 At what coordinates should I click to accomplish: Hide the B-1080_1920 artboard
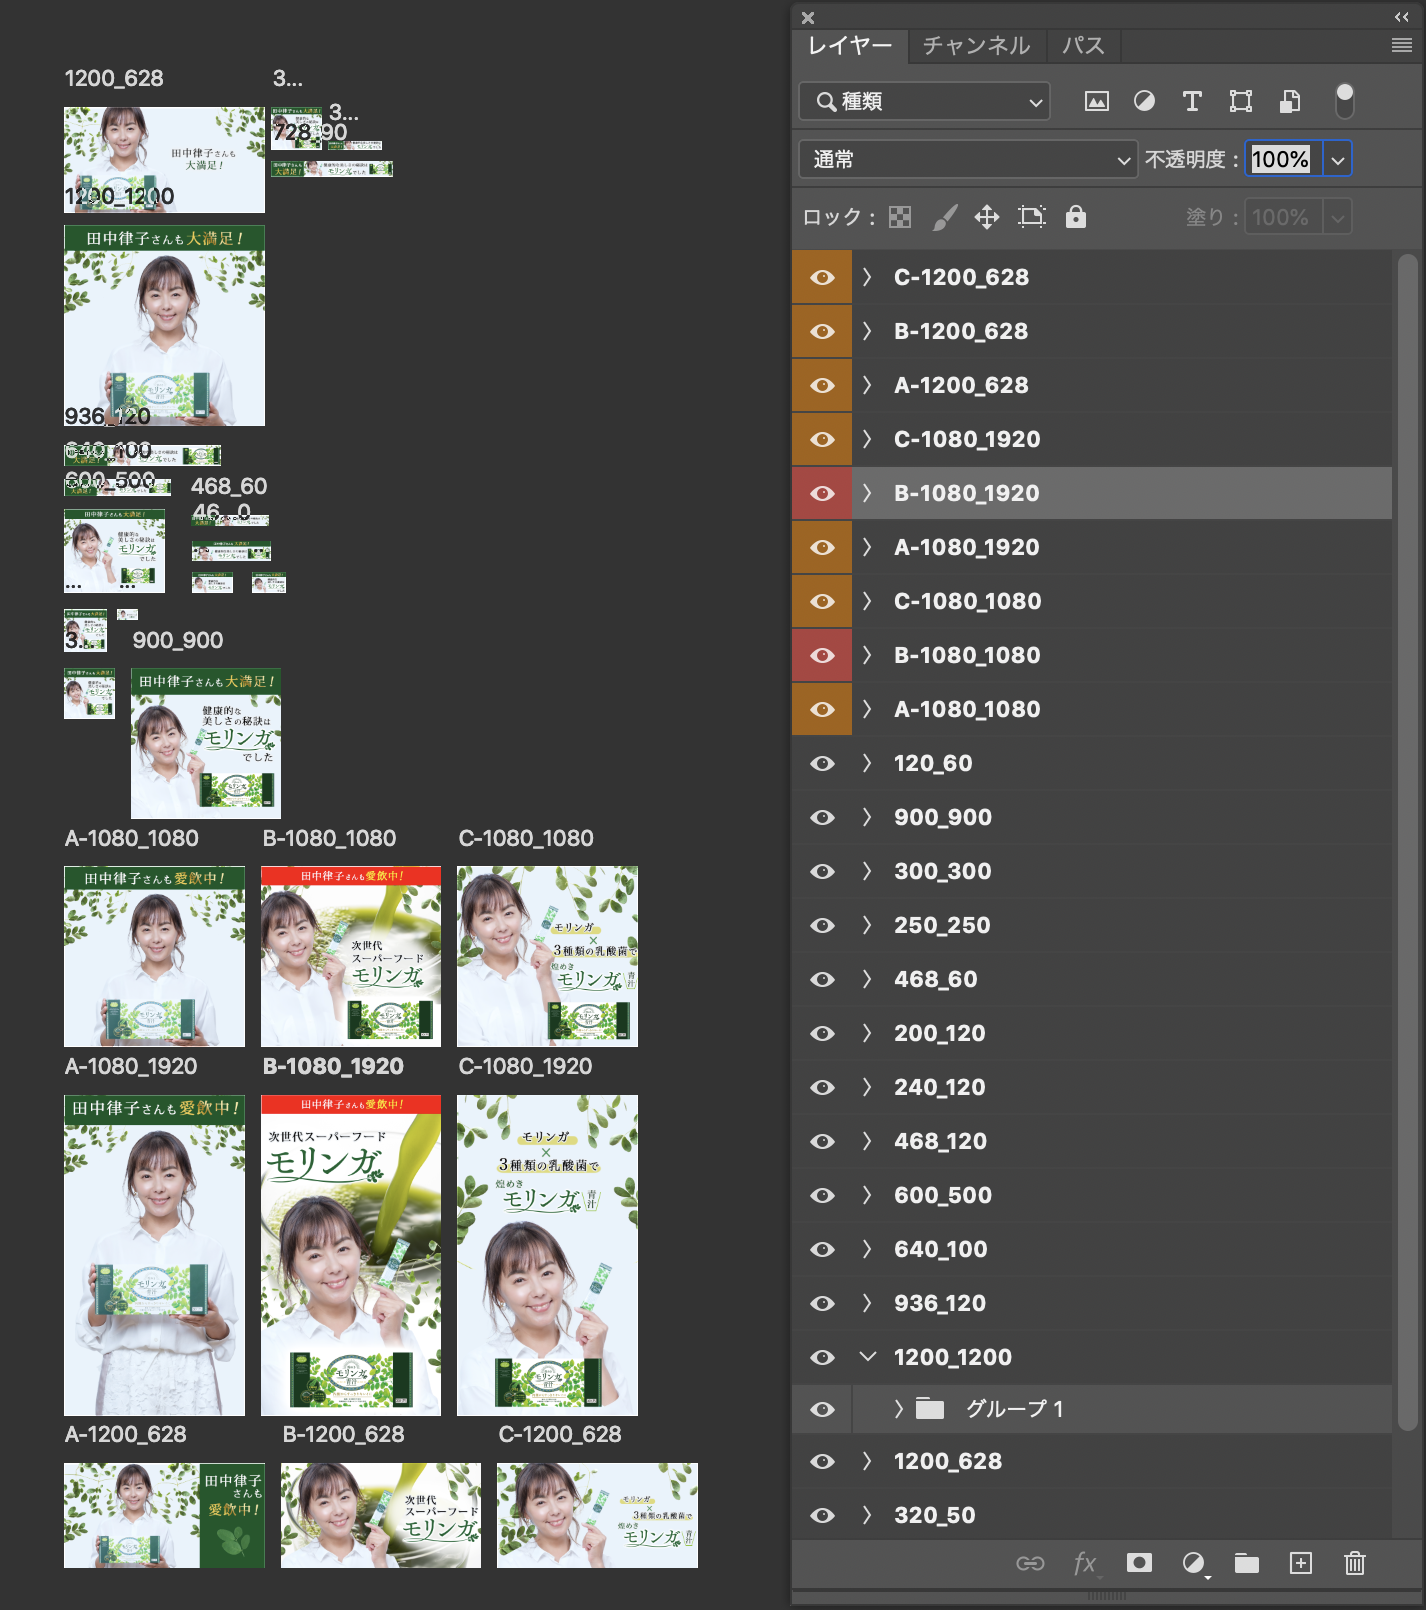[822, 493]
